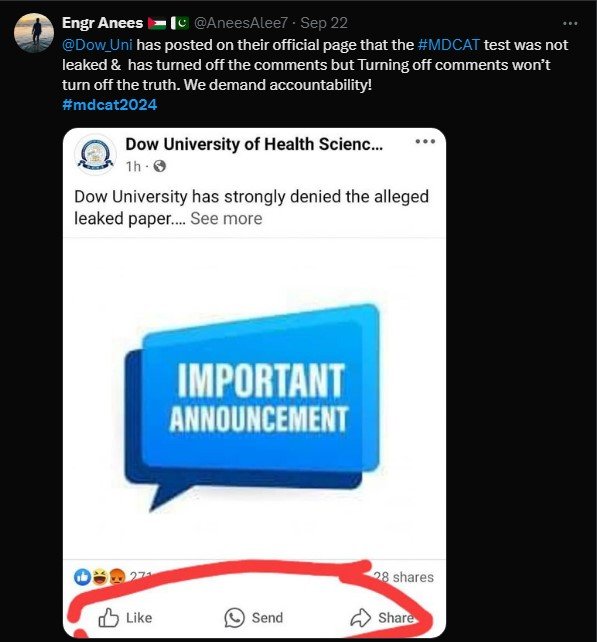
Task: Open tweet more options menu
Action: click(x=570, y=24)
